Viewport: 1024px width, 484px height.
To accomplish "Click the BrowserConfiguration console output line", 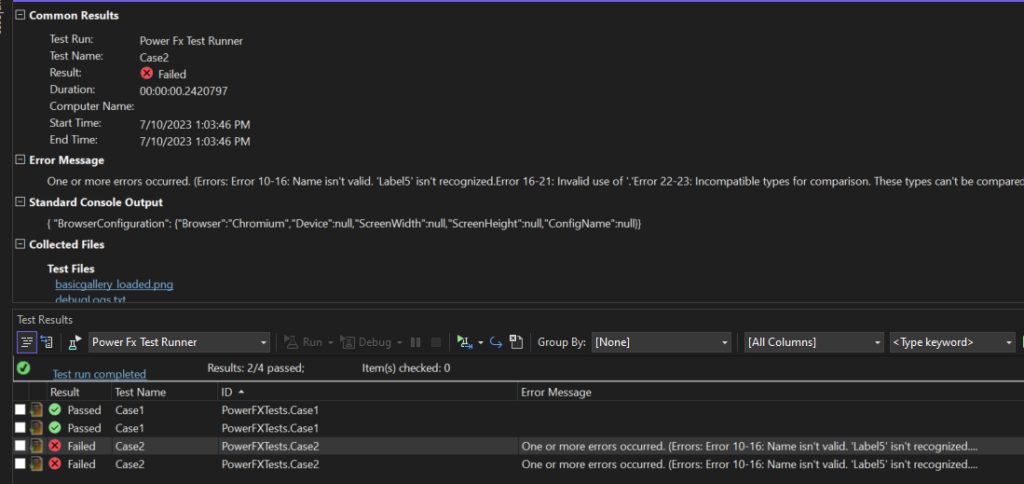I will (x=344, y=223).
